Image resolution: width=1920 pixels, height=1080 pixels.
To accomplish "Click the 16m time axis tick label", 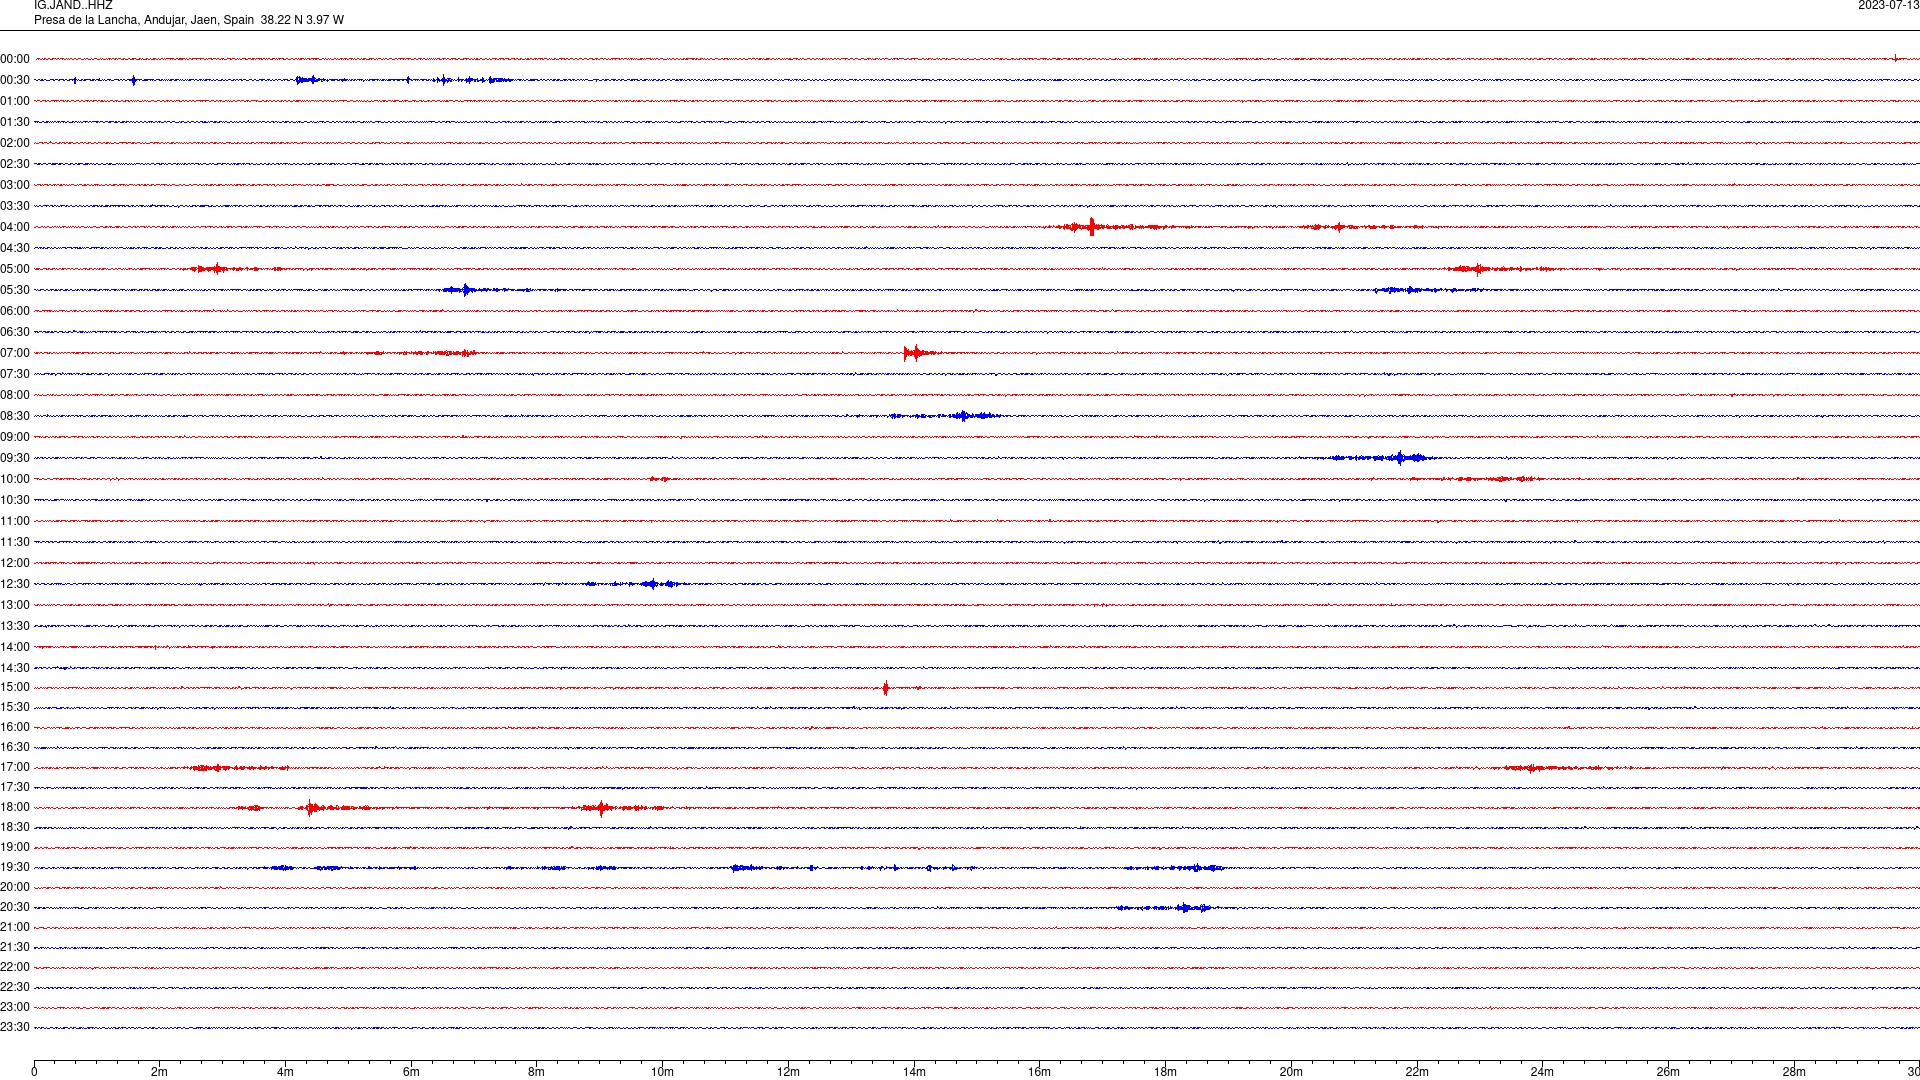I will click(x=1039, y=1072).
